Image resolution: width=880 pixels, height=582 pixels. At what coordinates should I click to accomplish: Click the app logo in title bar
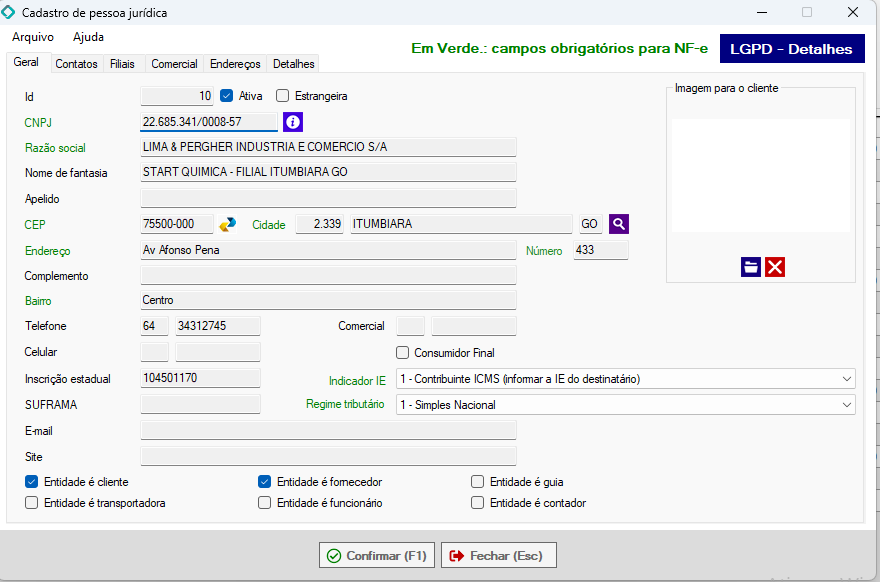pos(10,13)
